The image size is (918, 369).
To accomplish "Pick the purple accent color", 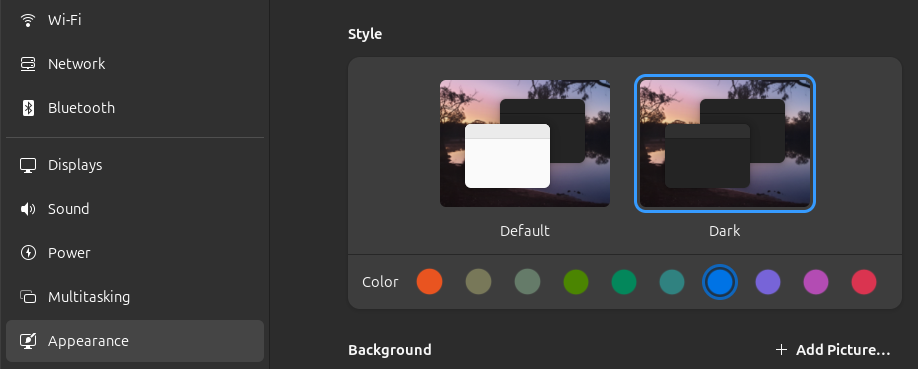I will click(768, 282).
